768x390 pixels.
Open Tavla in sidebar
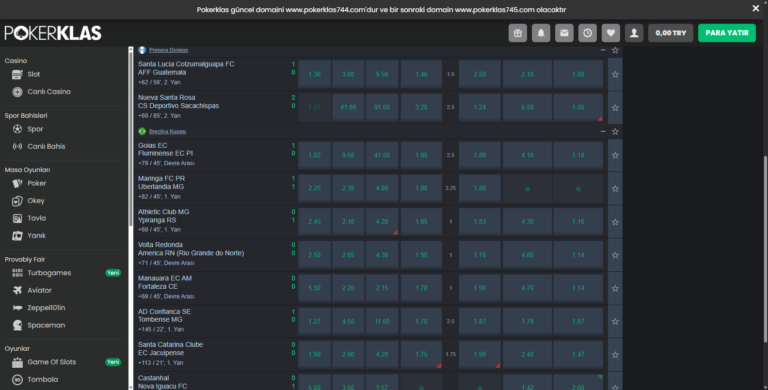pyautogui.click(x=37, y=218)
